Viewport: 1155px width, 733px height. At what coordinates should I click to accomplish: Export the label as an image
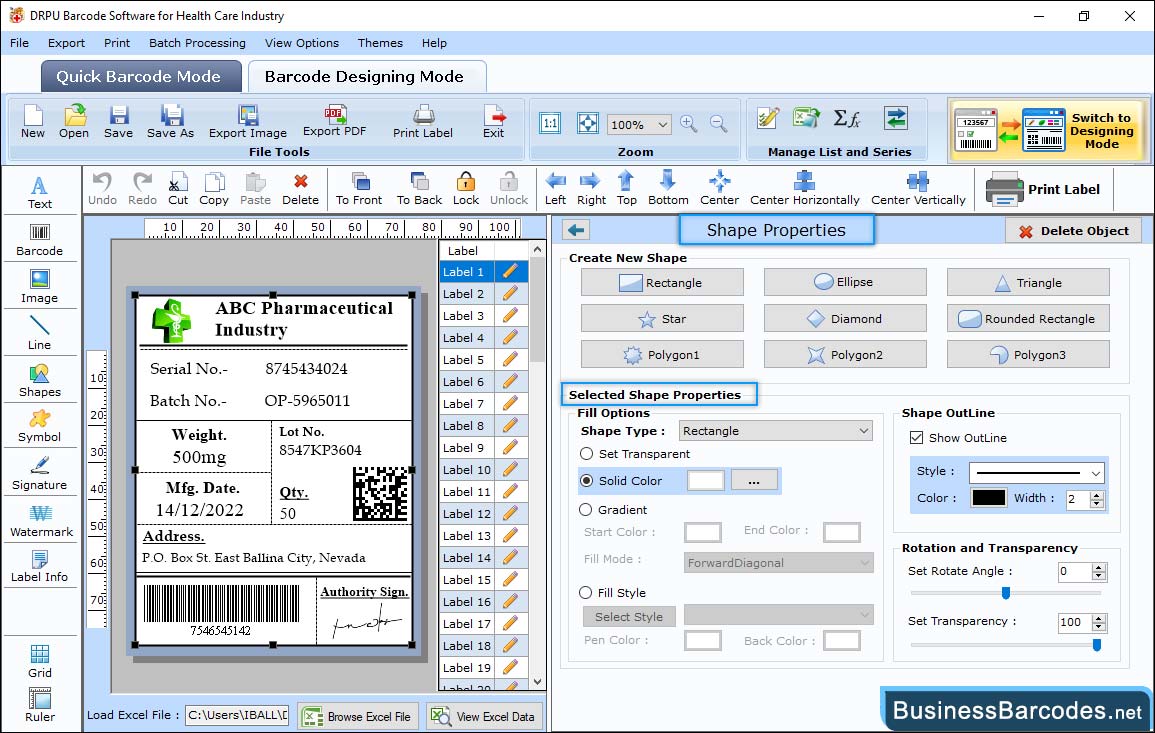[248, 122]
